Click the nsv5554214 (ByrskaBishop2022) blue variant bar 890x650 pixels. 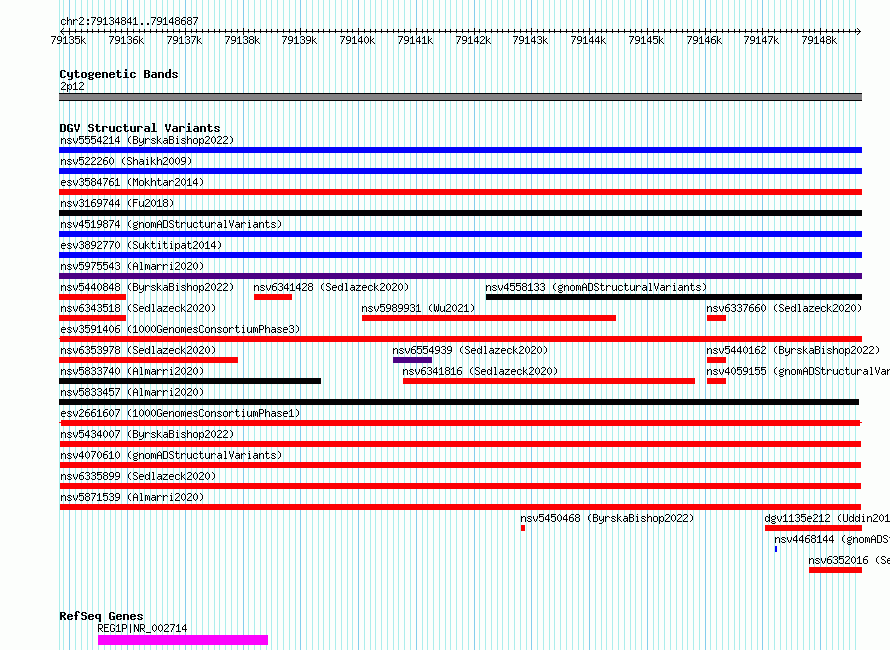[460, 150]
